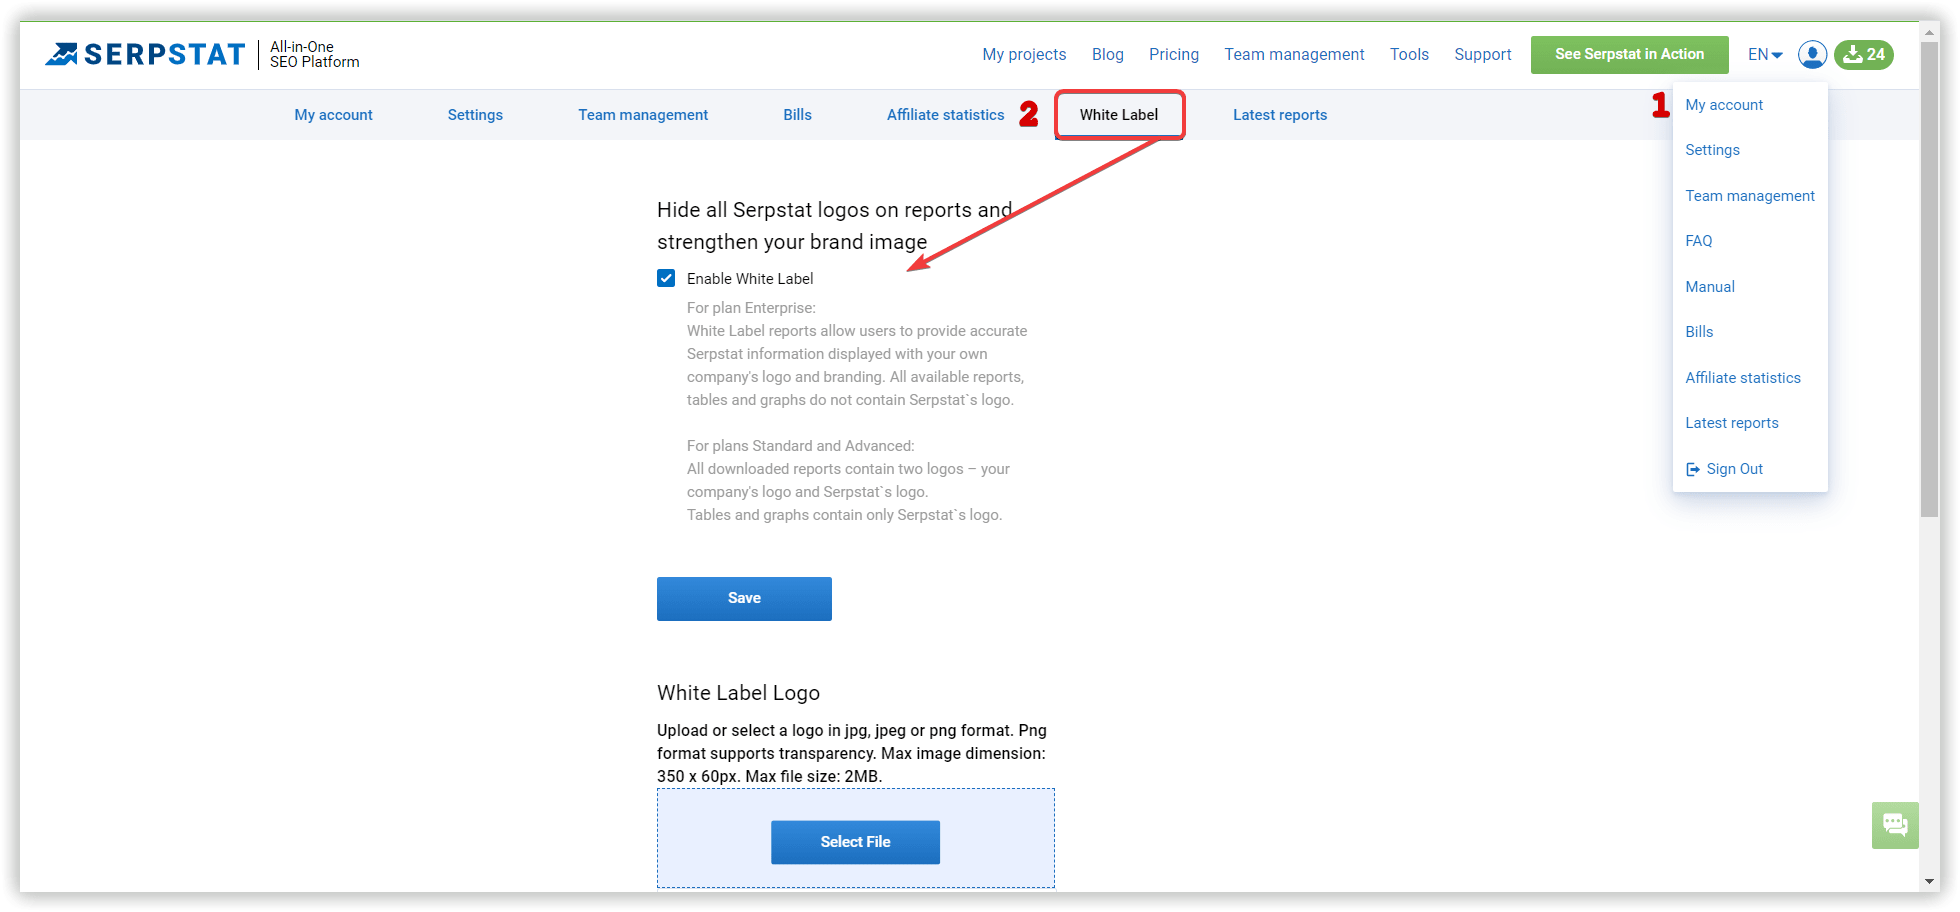Screen dimensions: 1960x912
Task: Choose My account in profile dropdown
Action: pos(1724,105)
